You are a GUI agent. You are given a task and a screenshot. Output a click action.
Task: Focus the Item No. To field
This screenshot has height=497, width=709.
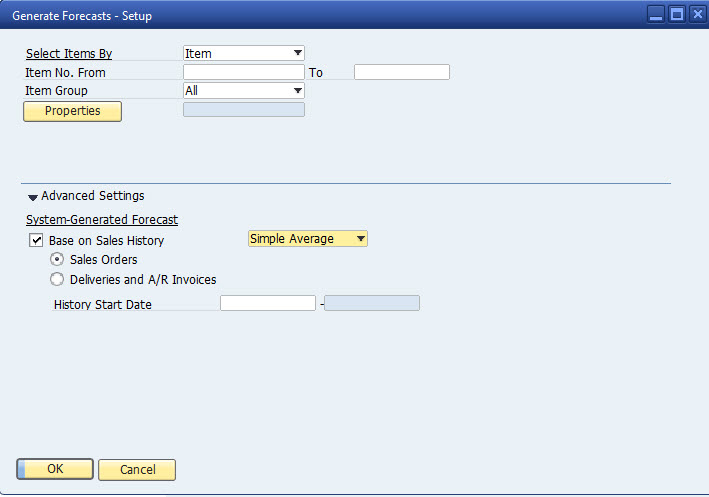click(401, 72)
